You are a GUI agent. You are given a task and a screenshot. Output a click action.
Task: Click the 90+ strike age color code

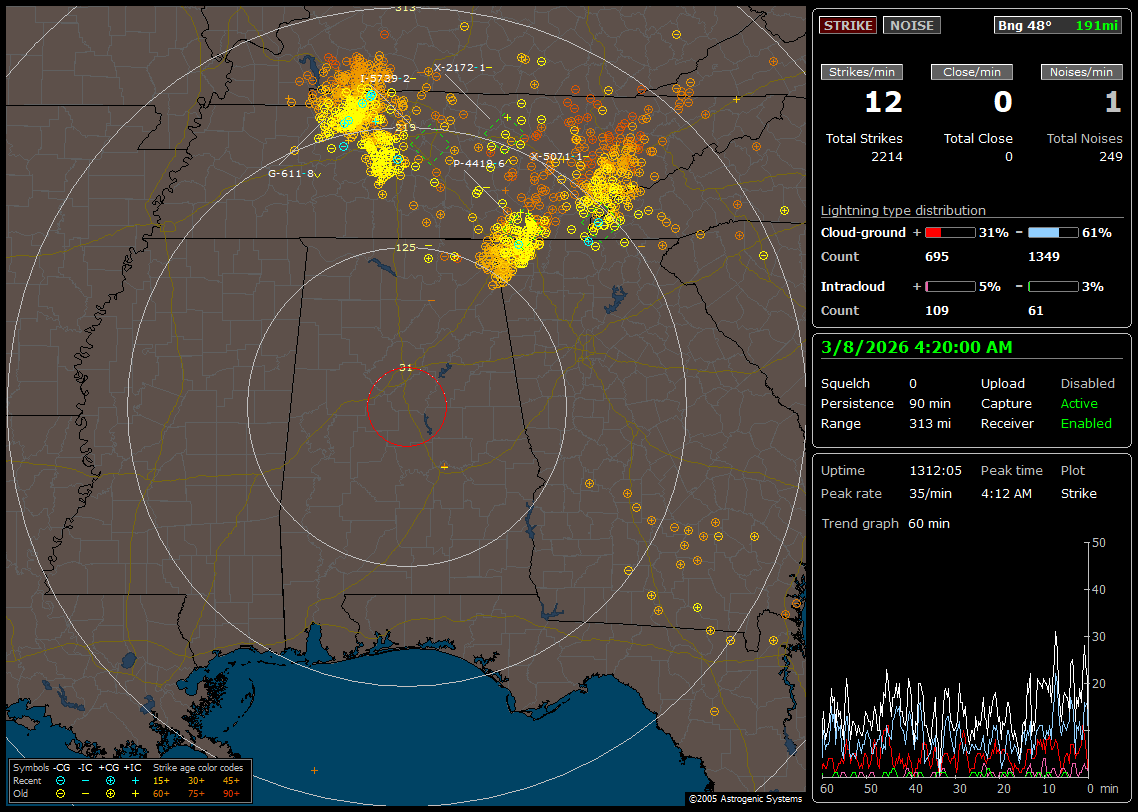[x=231, y=793]
